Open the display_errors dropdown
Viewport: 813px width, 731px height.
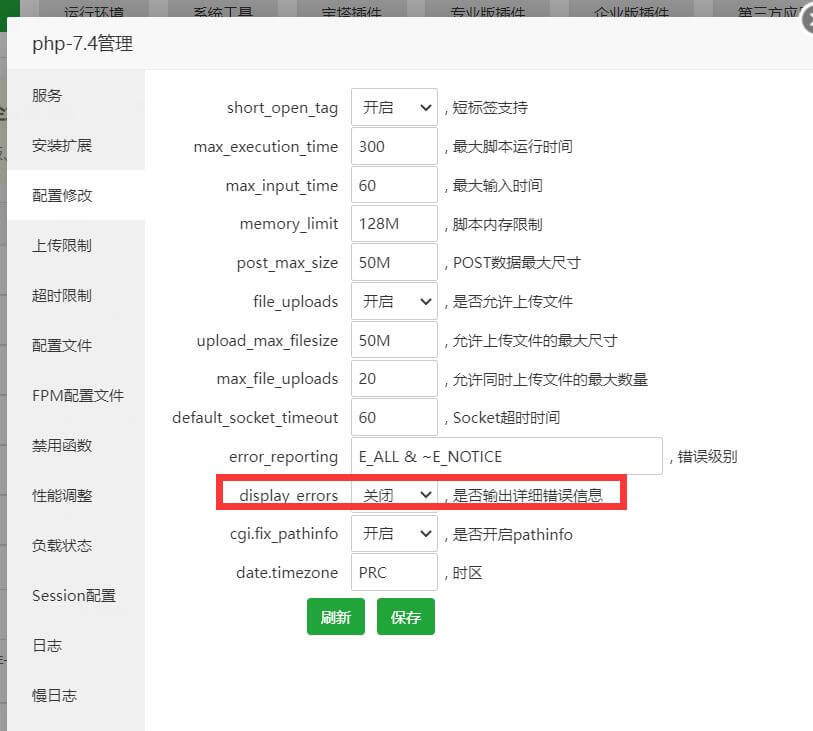(394, 495)
